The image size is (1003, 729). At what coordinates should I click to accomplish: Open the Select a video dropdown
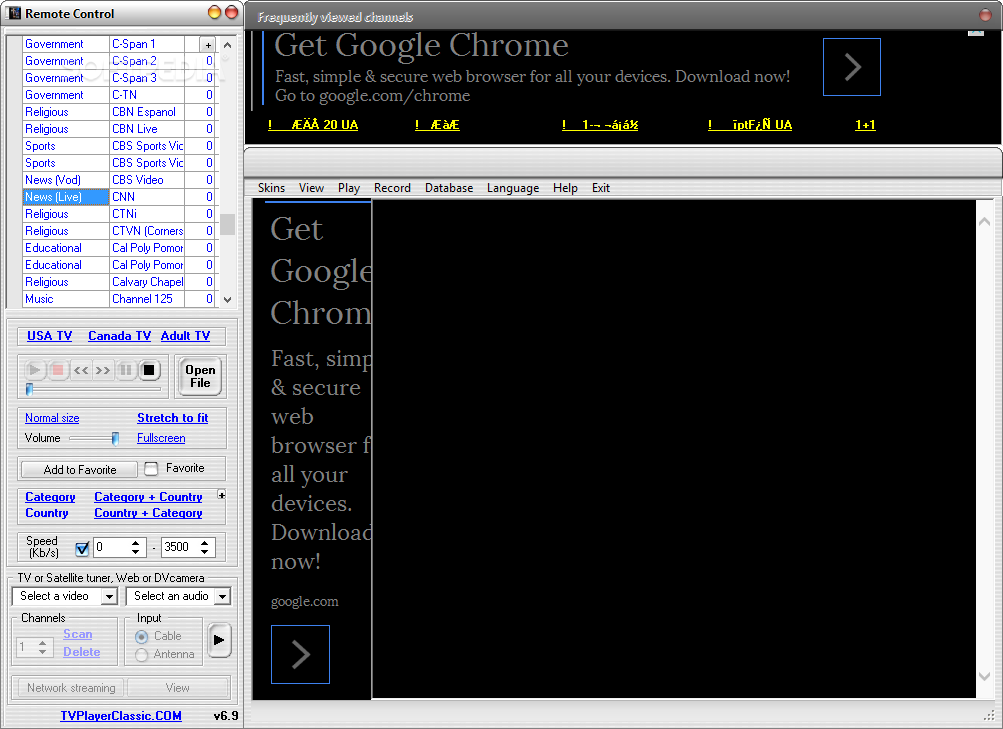pos(109,597)
